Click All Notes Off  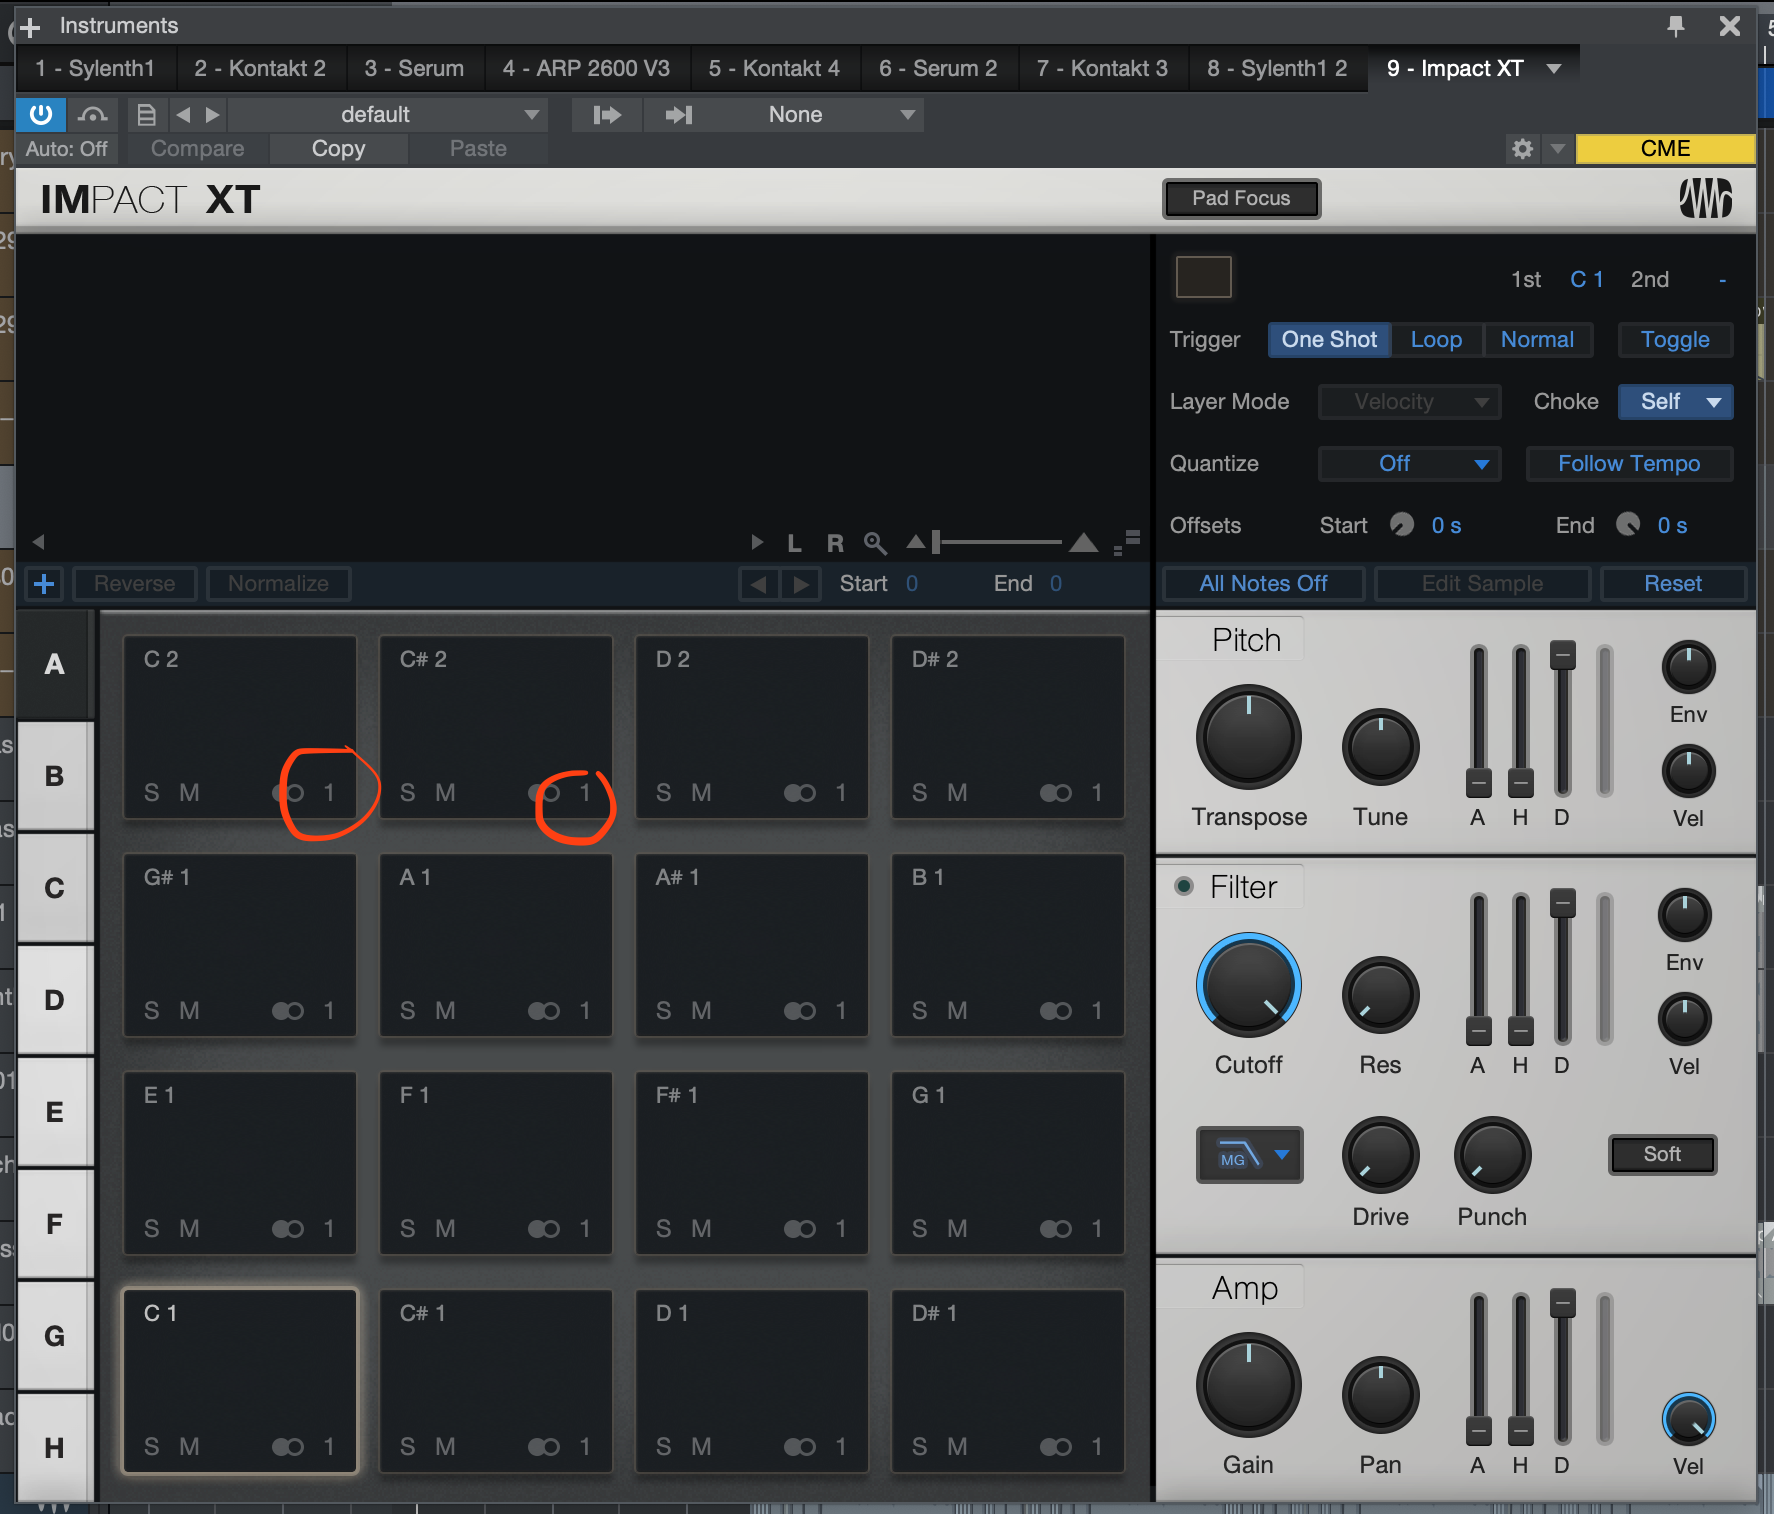(x=1263, y=584)
